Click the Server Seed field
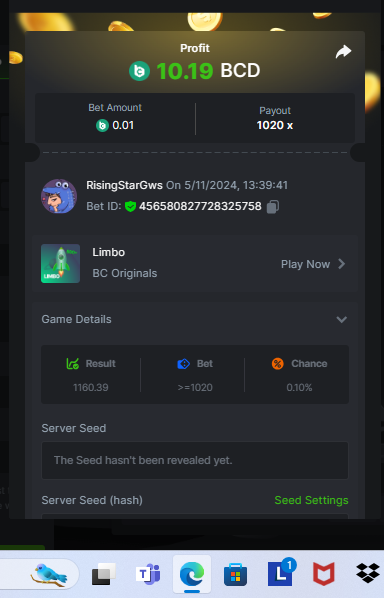Image resolution: width=384 pixels, height=598 pixels. (x=195, y=460)
